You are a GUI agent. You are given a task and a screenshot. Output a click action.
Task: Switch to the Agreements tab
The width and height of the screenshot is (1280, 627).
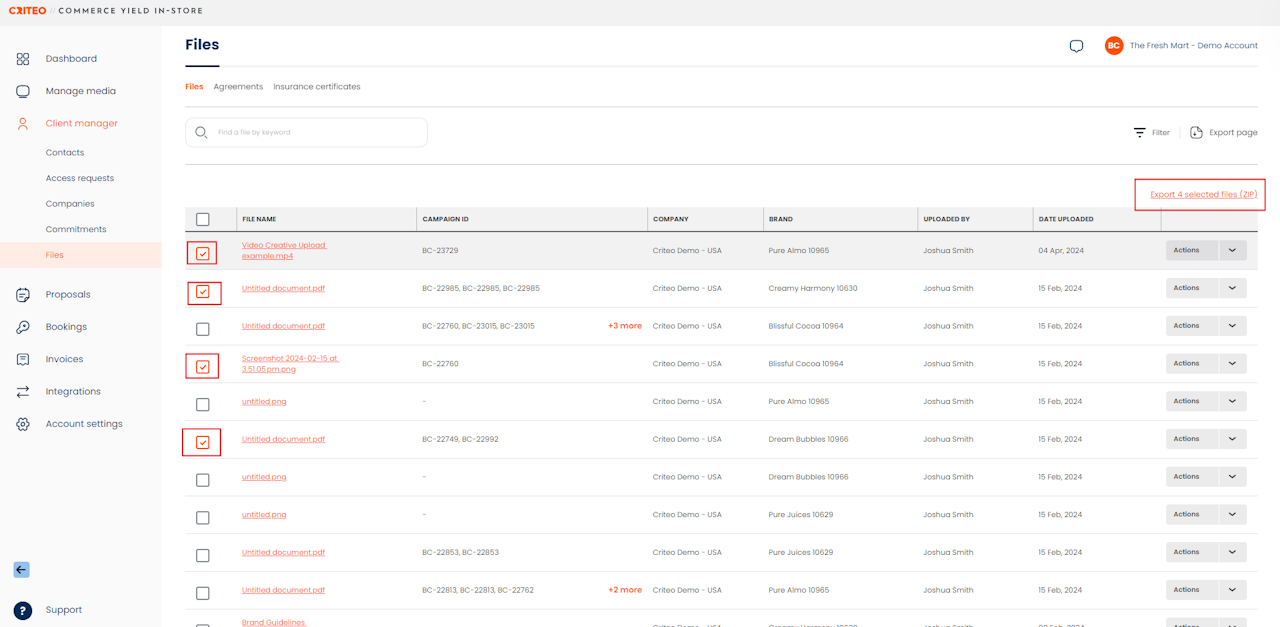point(238,87)
